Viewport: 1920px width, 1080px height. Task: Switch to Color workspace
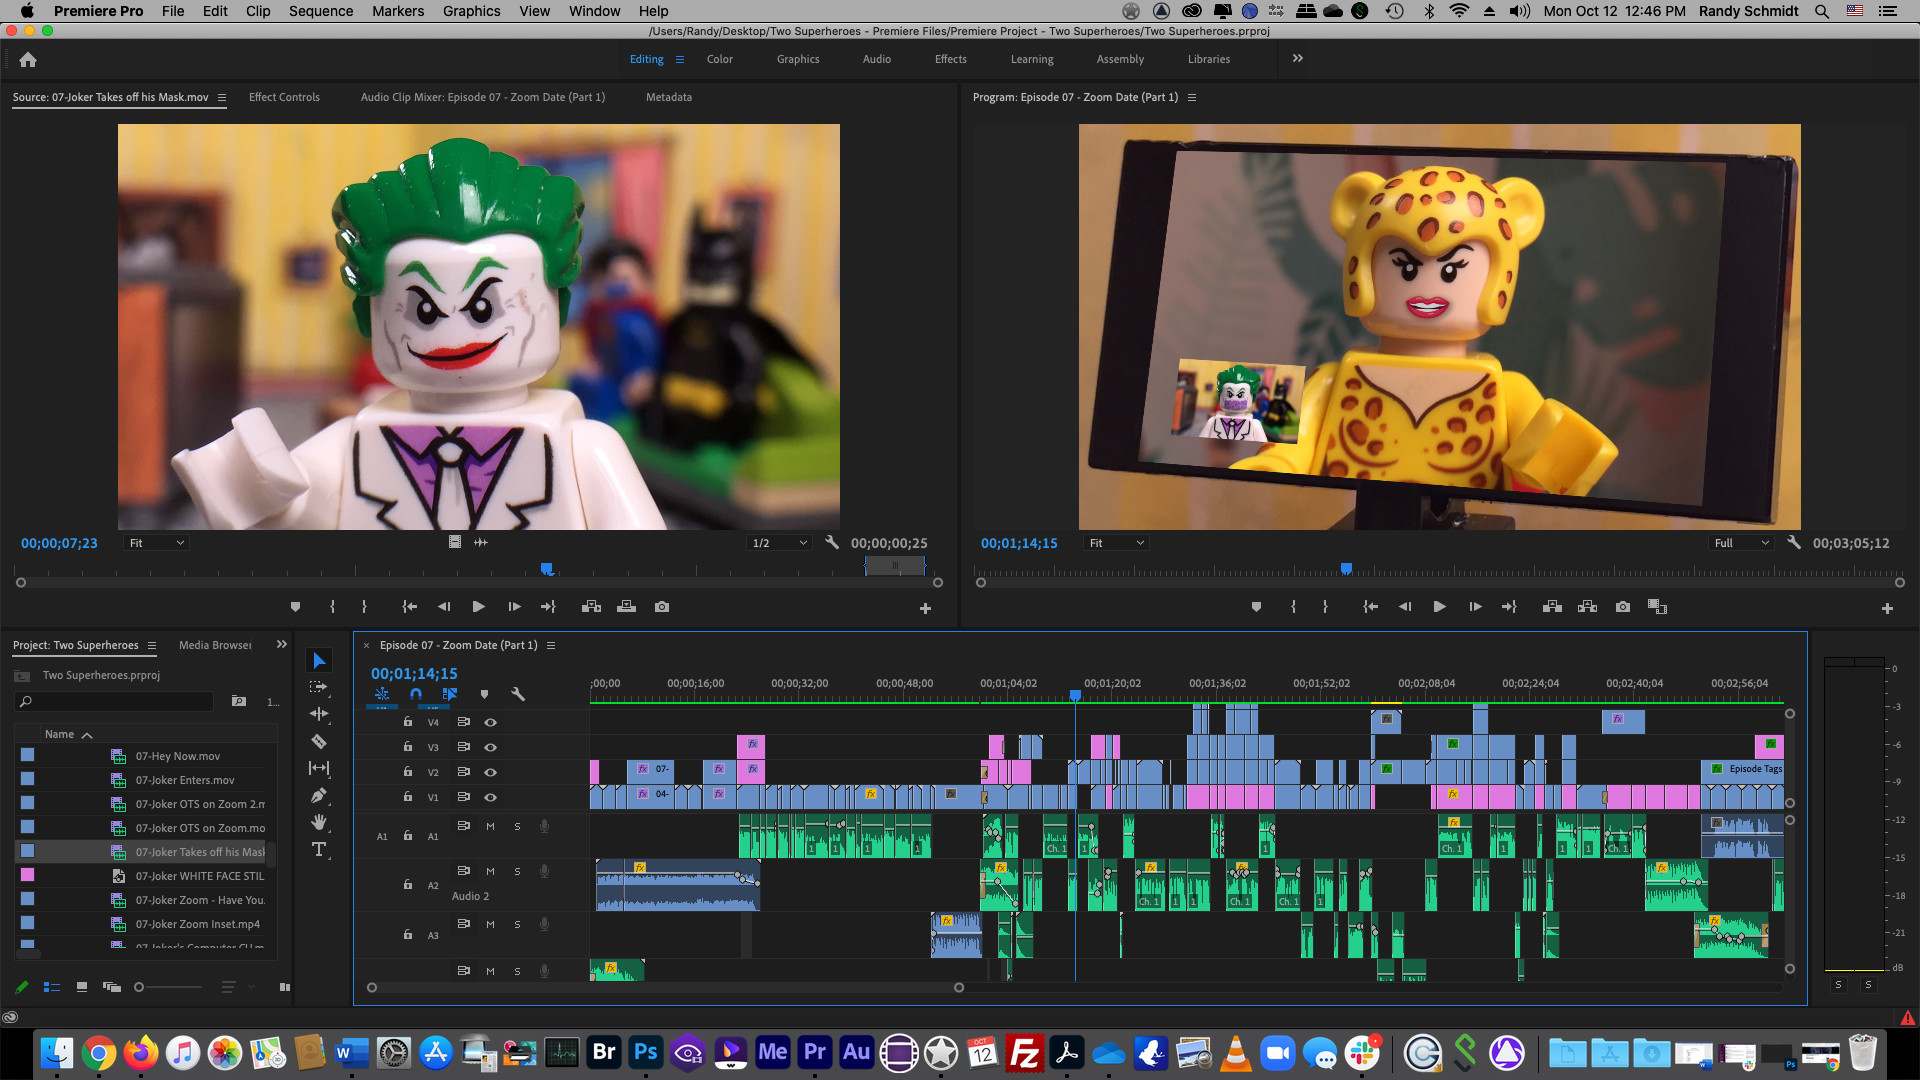[720, 59]
